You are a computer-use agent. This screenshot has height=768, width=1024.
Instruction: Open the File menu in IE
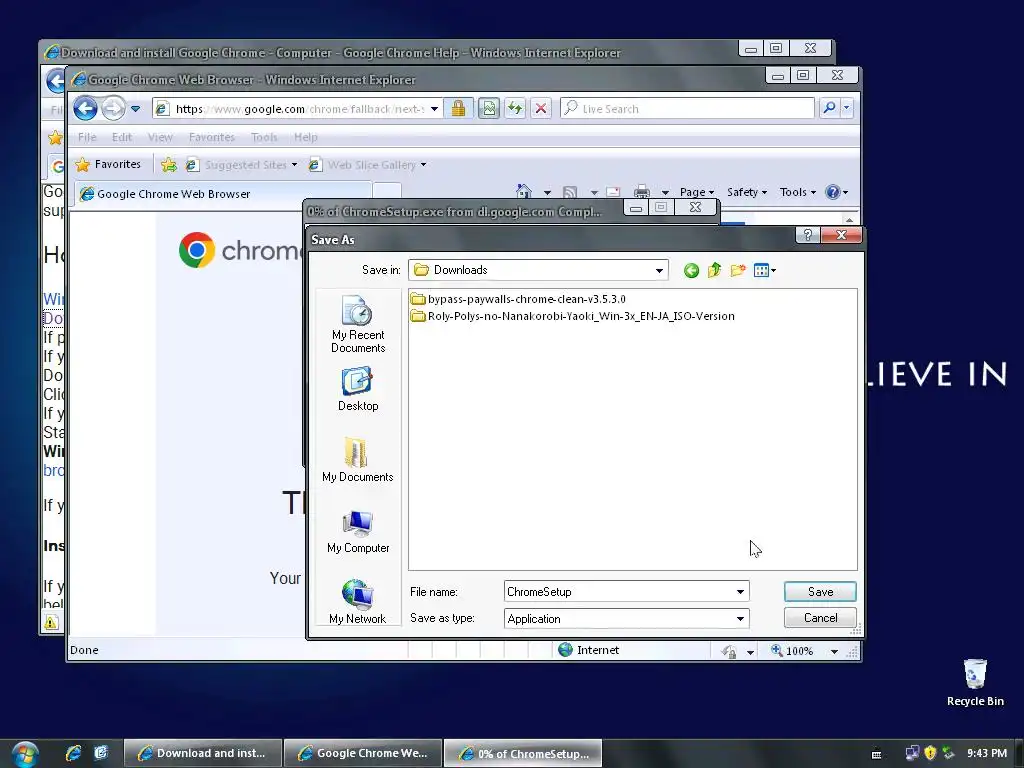coord(87,137)
